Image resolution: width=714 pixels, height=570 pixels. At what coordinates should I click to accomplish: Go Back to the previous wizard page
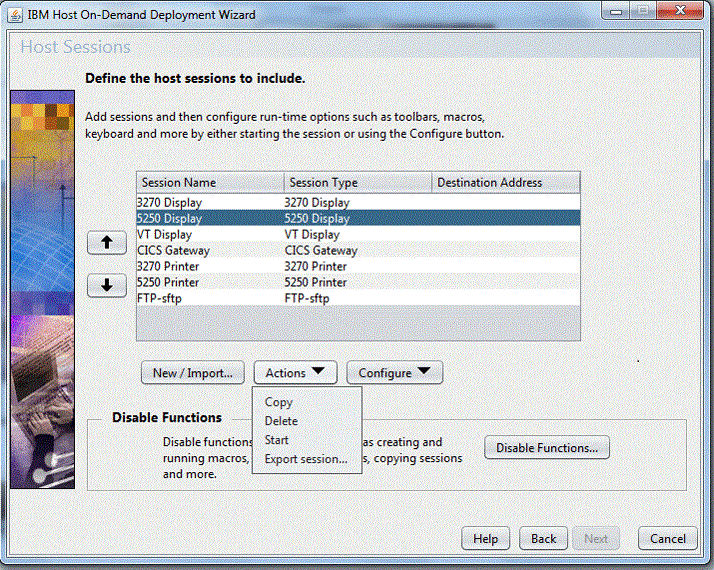click(543, 539)
